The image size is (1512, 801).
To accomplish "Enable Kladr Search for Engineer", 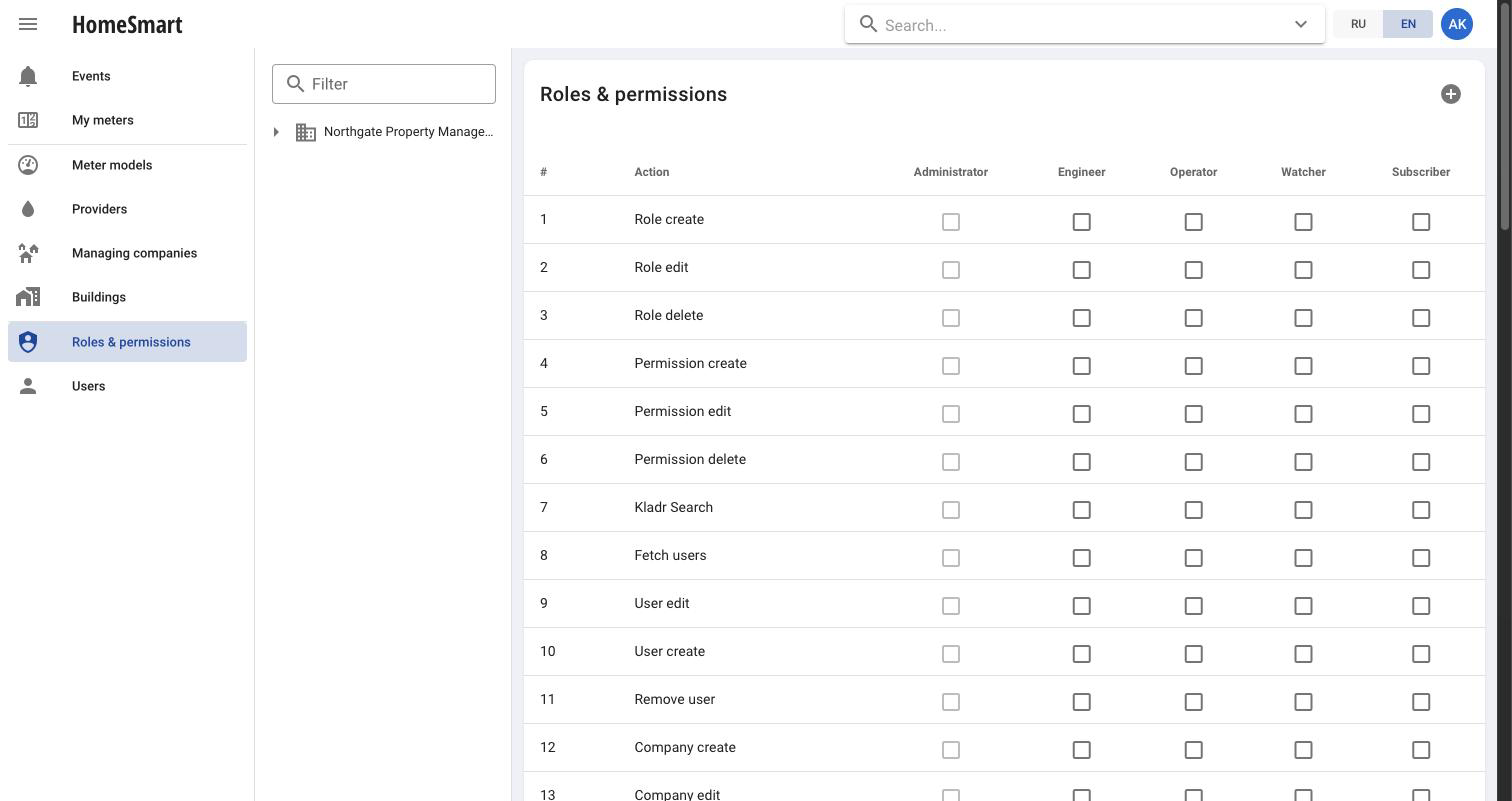I will pos(1081,510).
